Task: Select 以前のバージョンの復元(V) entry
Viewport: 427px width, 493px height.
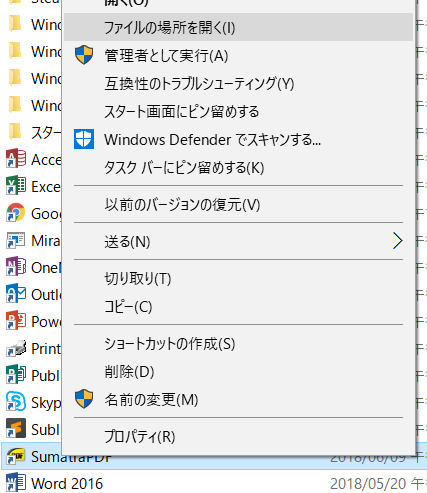Action: point(238,204)
